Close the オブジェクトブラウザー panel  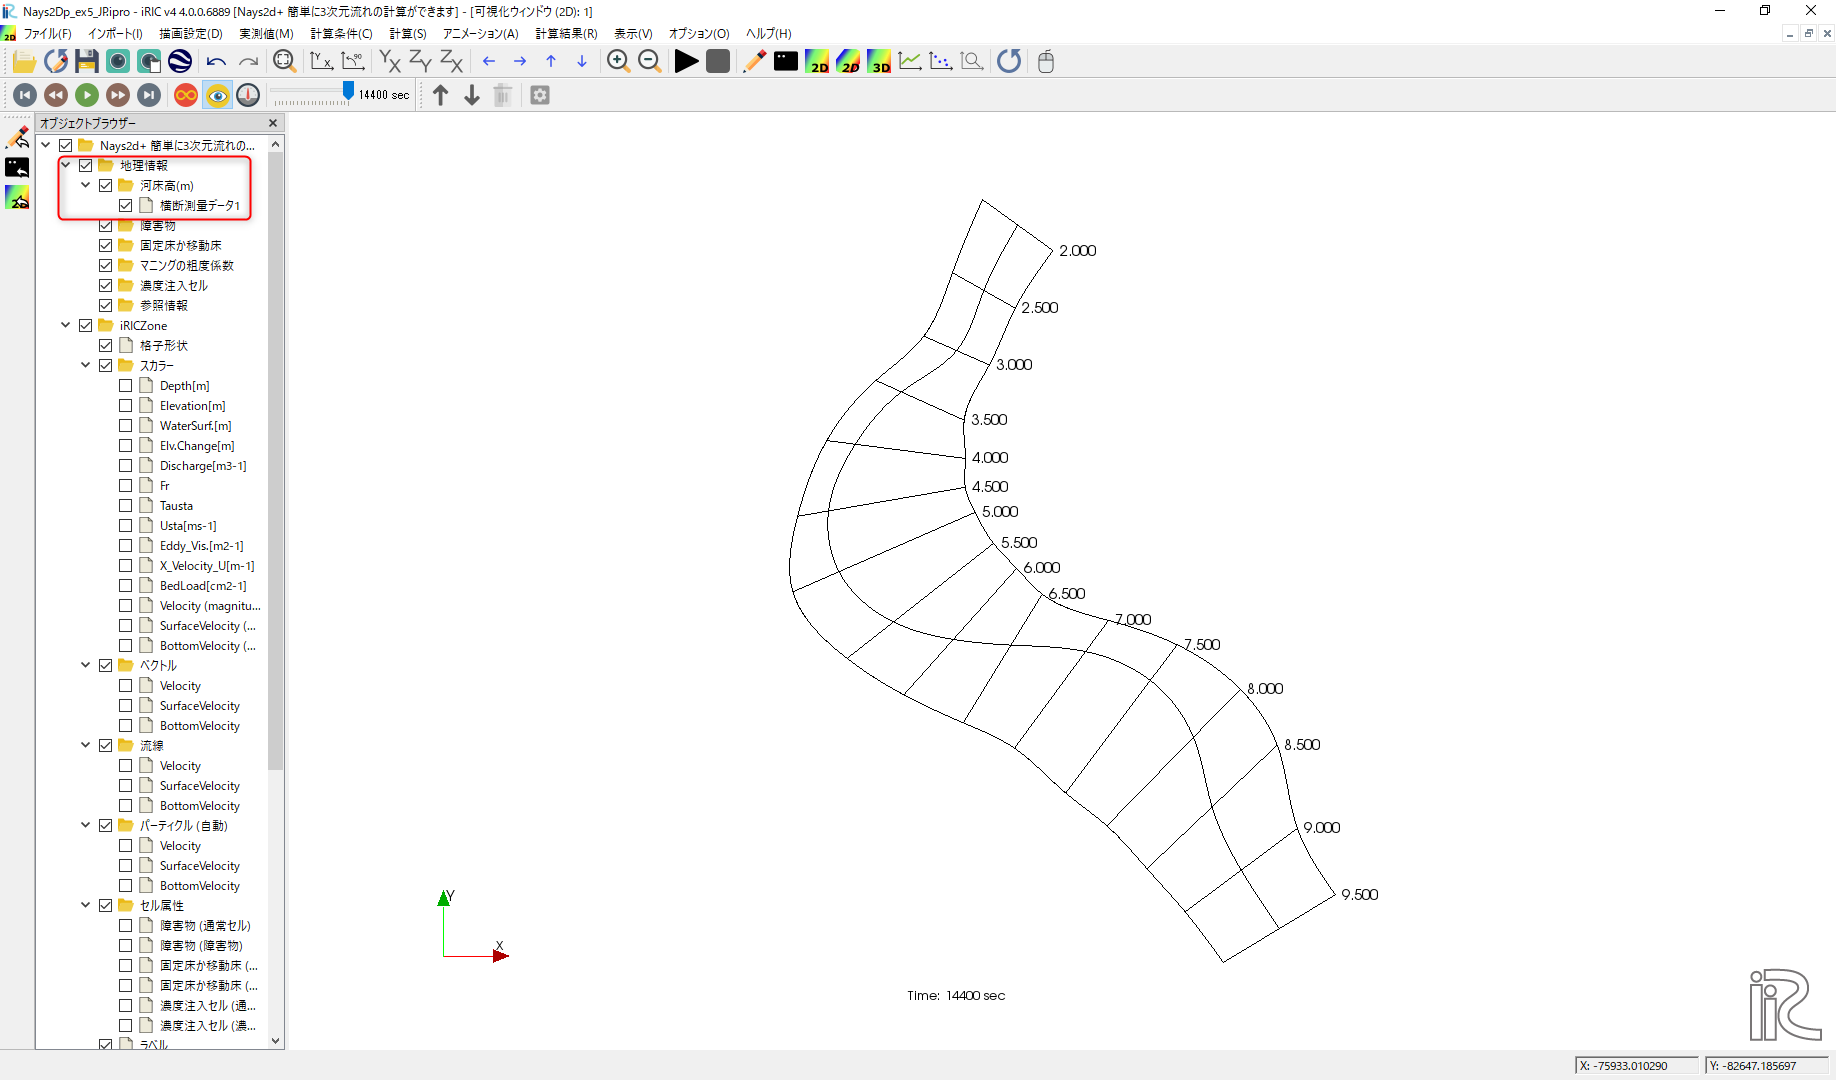coord(273,123)
